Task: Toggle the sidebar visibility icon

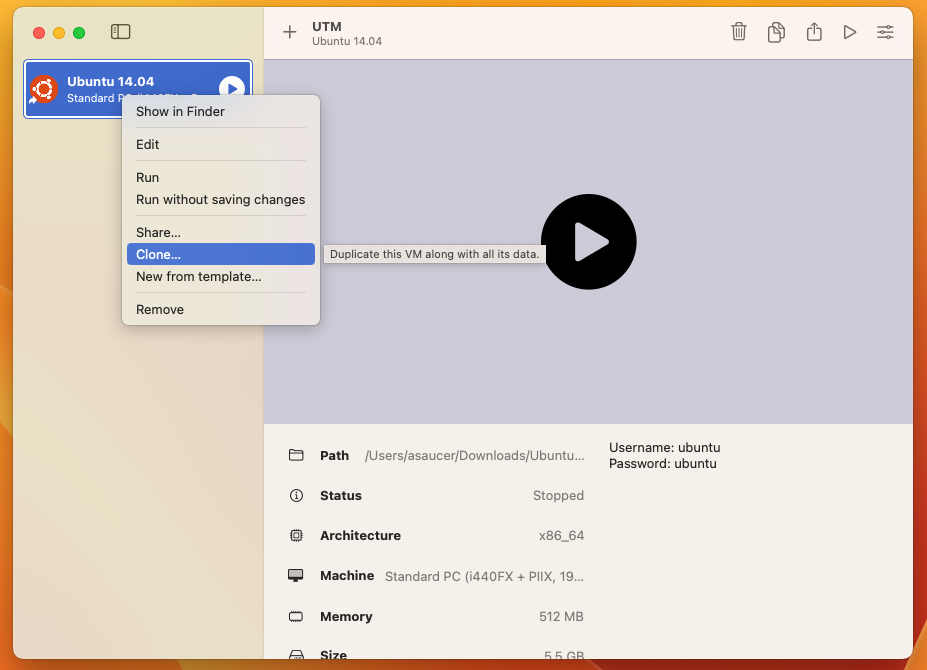Action: point(121,32)
